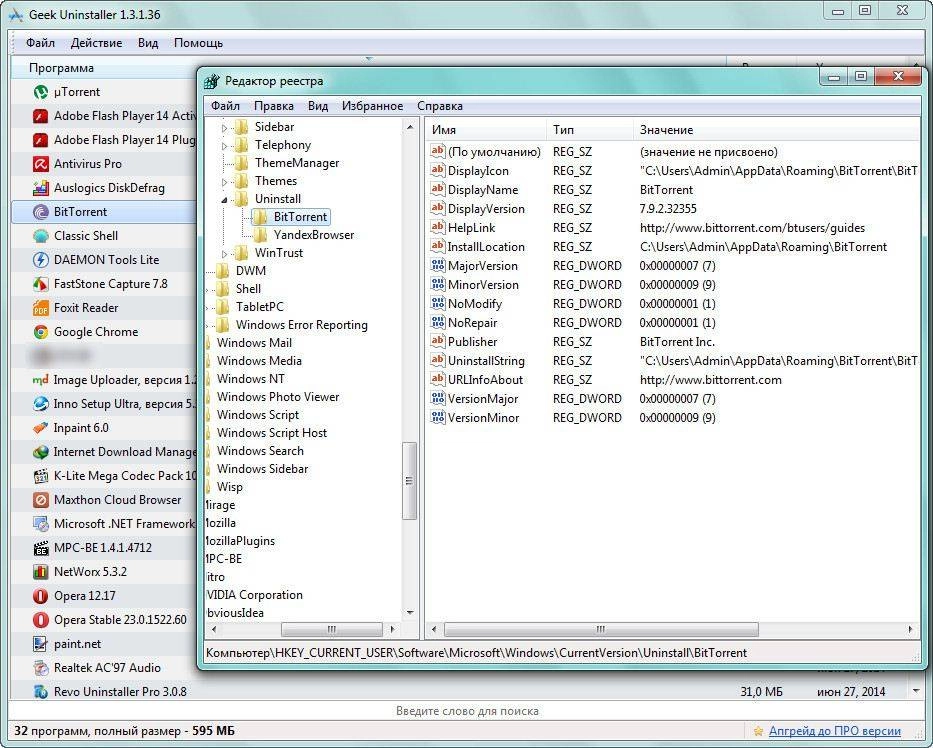933x748 pixels.
Task: Click the DisplayIcon string value icon
Action: (438, 171)
